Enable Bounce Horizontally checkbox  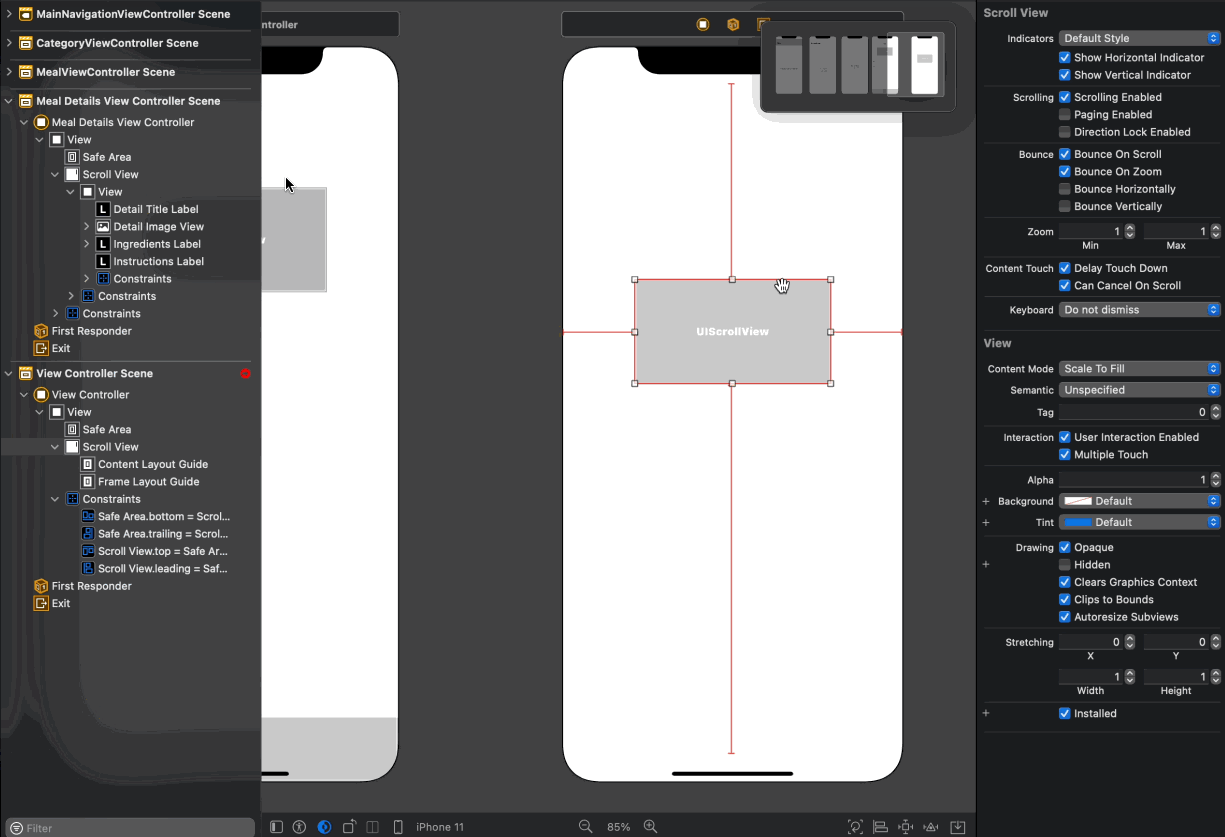(x=1064, y=188)
